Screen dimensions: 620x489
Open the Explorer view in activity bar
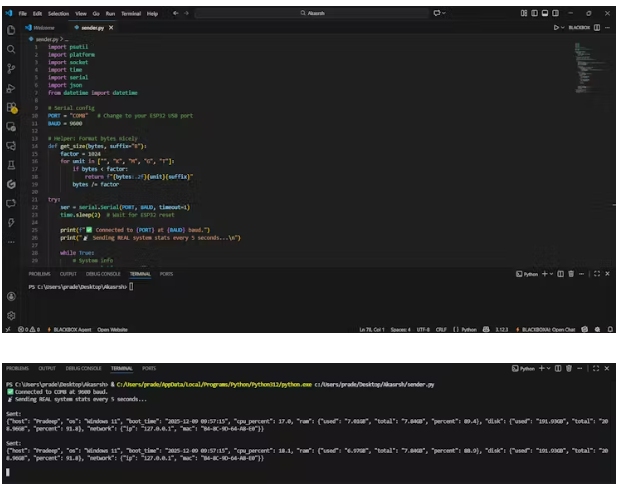11,28
